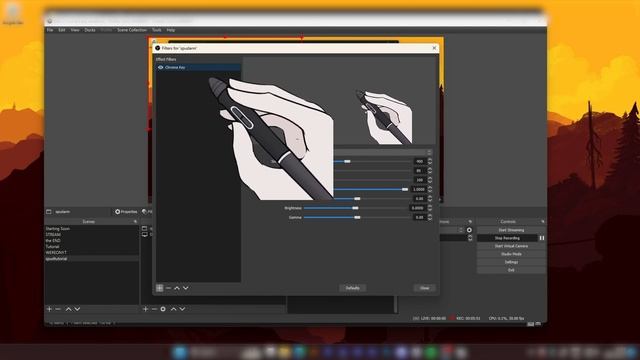Screen dimensions: 640x360
Task: Step the Gamma 0.00 spinner arrows
Action: (429, 218)
